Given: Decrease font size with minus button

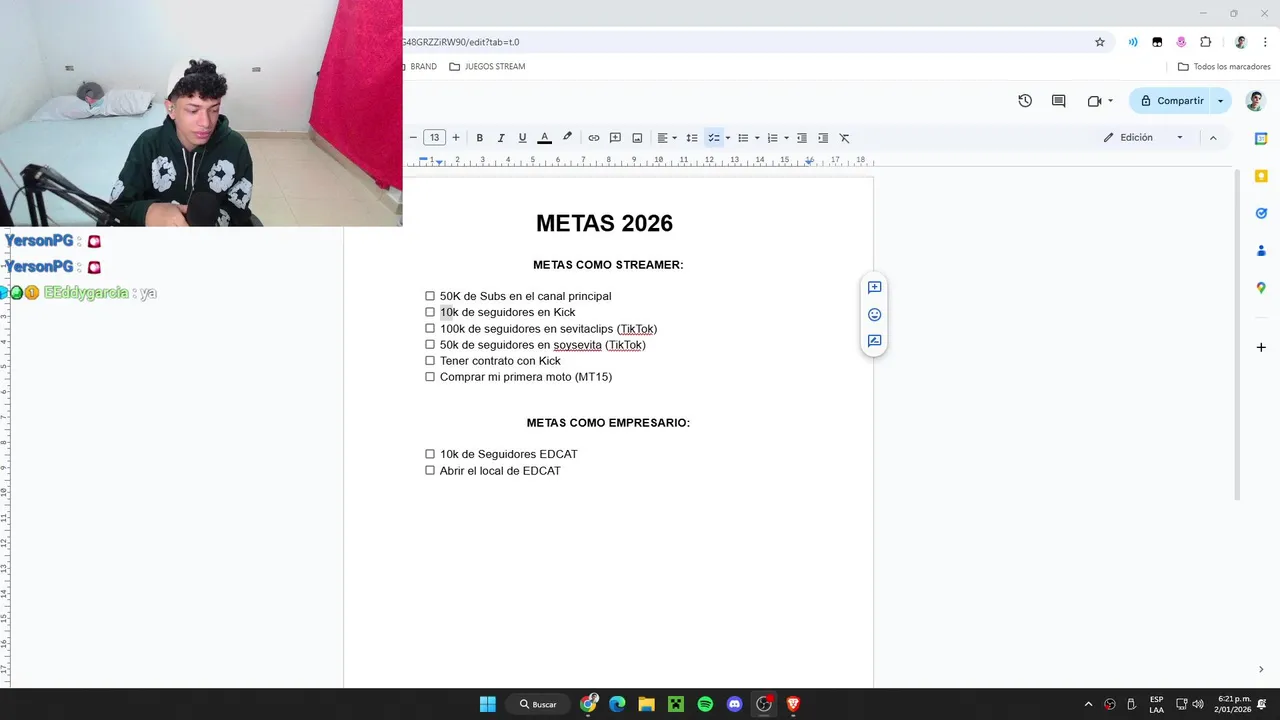Looking at the screenshot, I should click(413, 138).
